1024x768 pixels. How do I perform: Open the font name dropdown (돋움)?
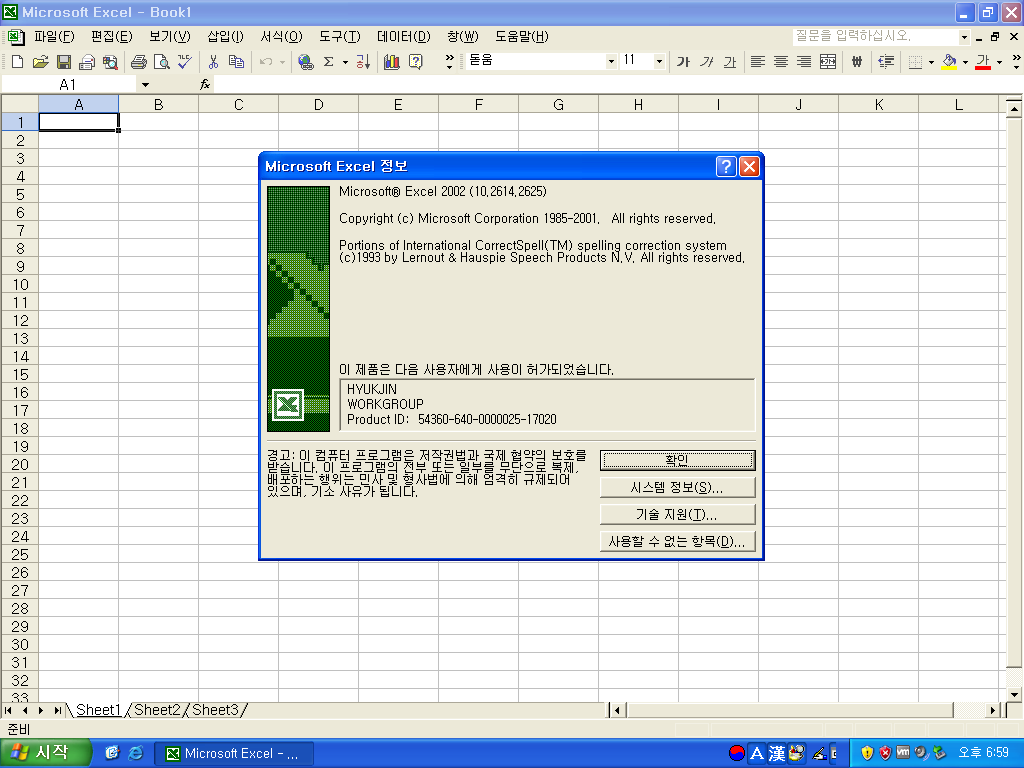click(611, 61)
